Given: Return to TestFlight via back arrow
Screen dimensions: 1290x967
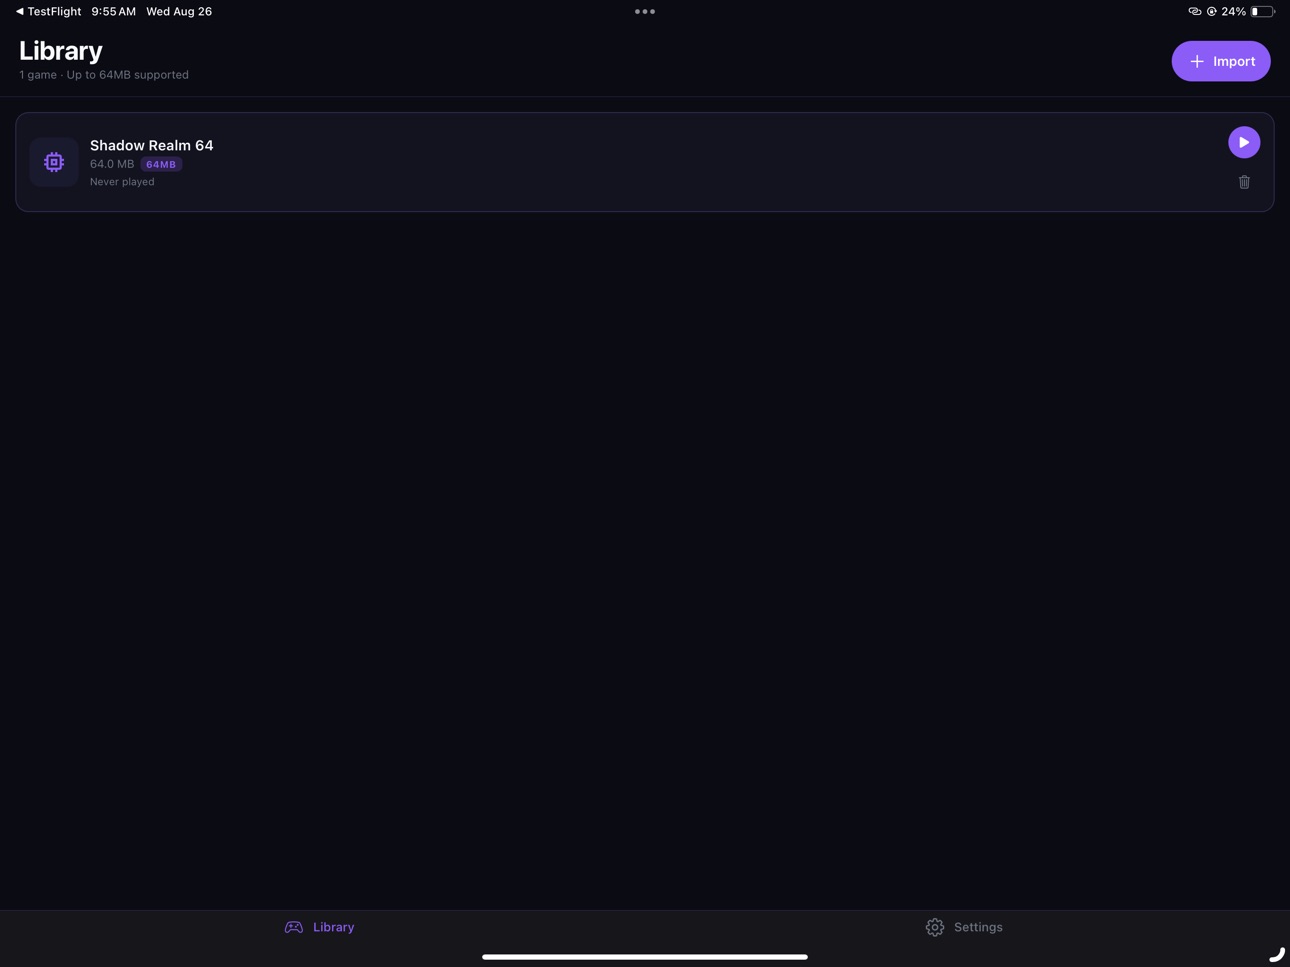Looking at the screenshot, I should pyautogui.click(x=48, y=11).
